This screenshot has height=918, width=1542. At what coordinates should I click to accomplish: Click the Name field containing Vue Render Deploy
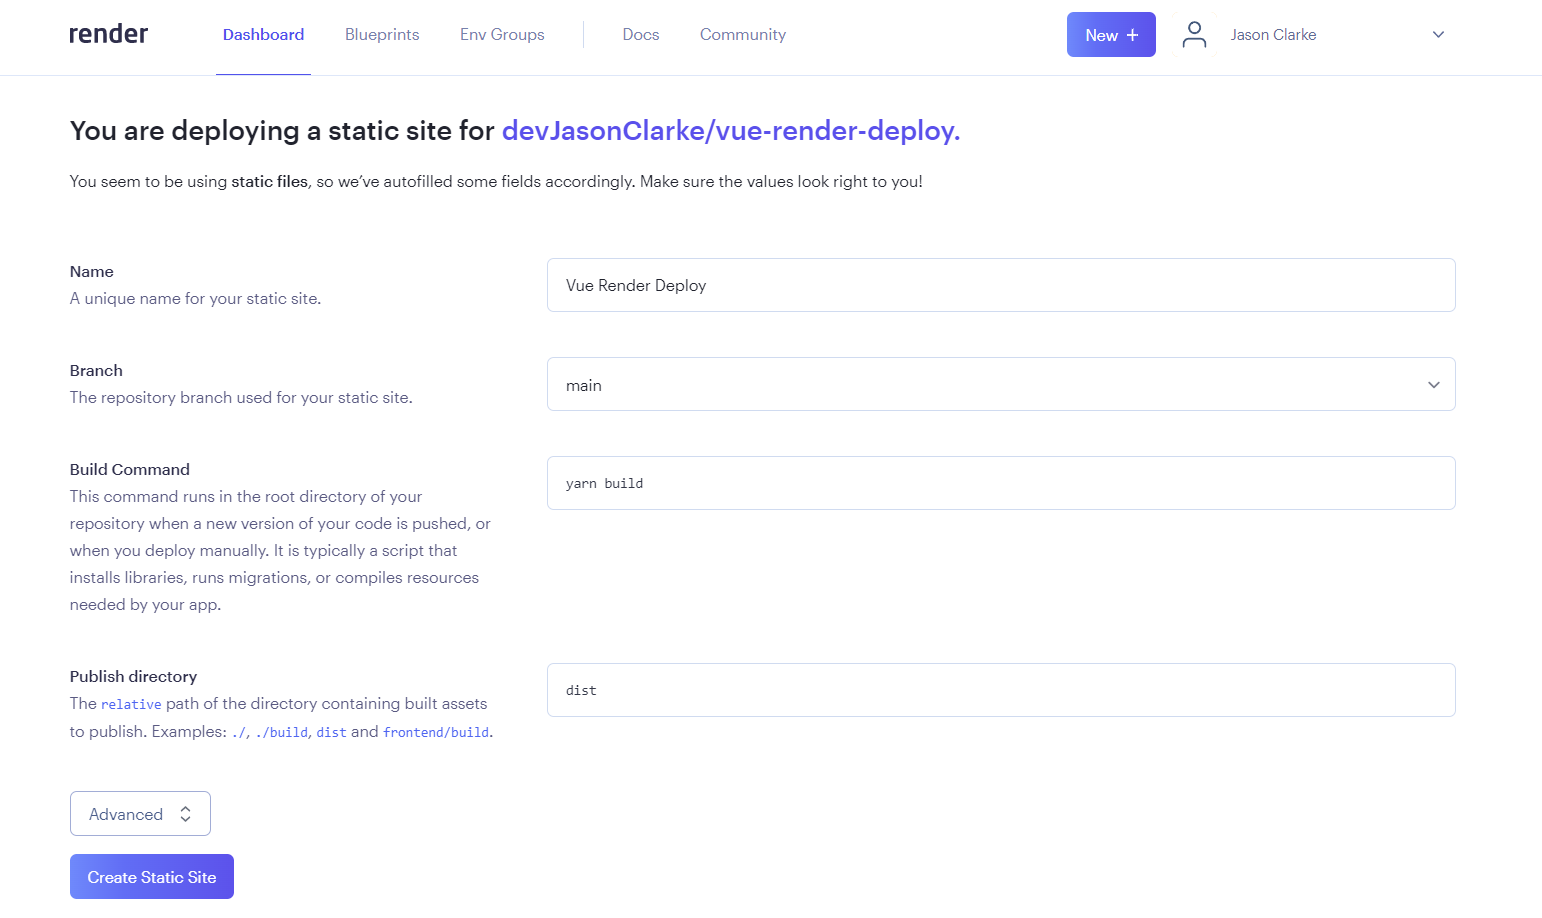[1000, 285]
